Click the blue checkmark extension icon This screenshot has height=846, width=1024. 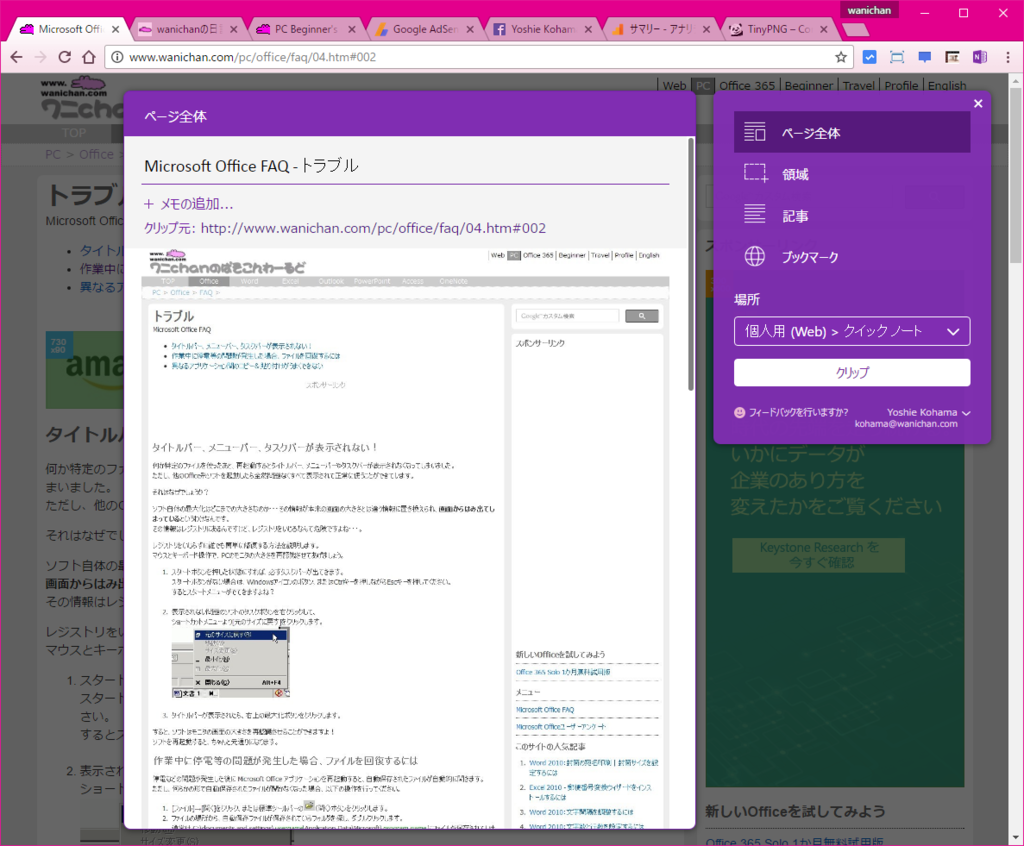tap(869, 57)
